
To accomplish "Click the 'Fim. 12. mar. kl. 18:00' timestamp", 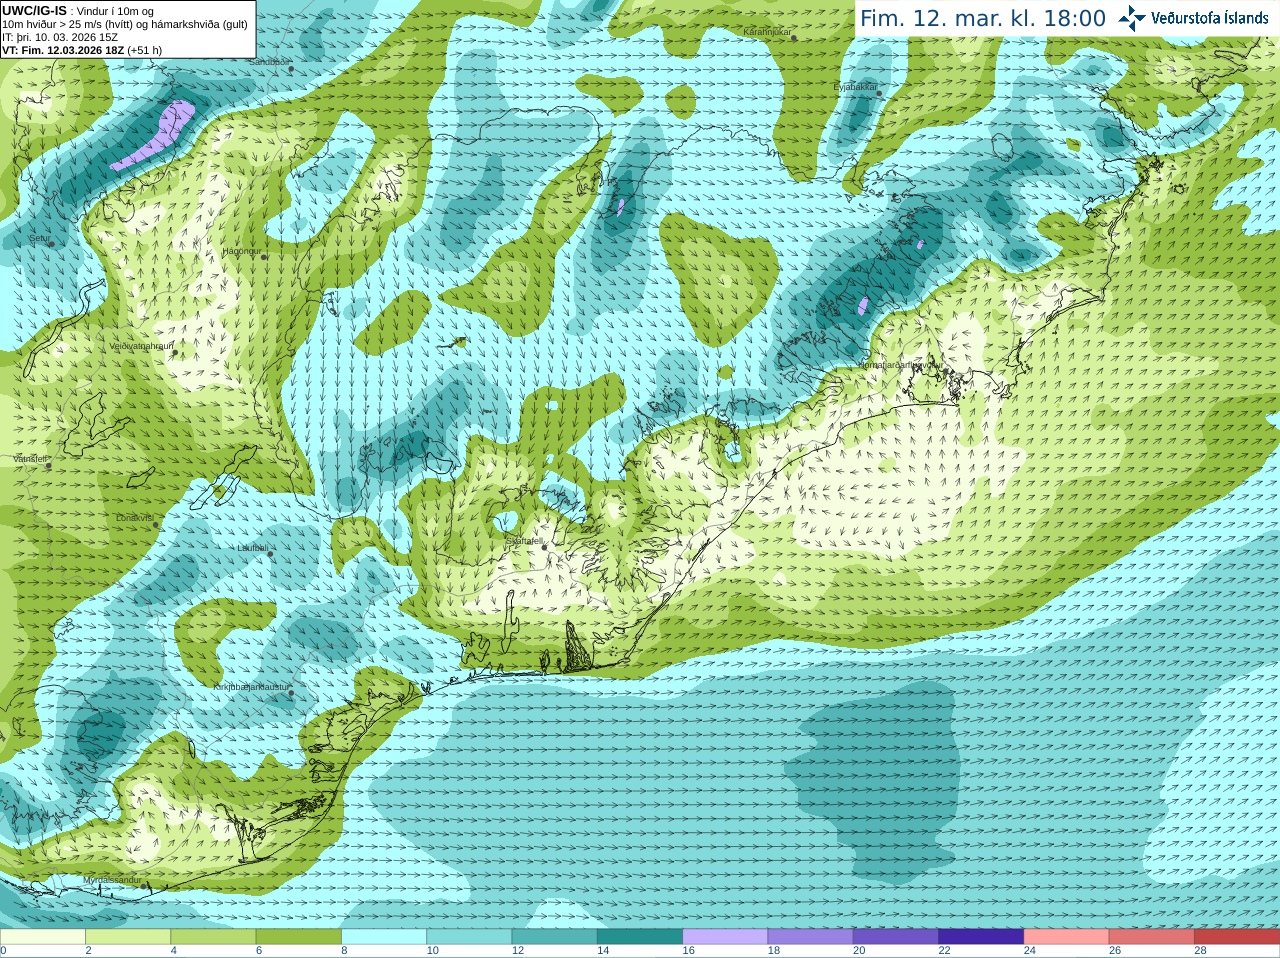I will coord(983,19).
